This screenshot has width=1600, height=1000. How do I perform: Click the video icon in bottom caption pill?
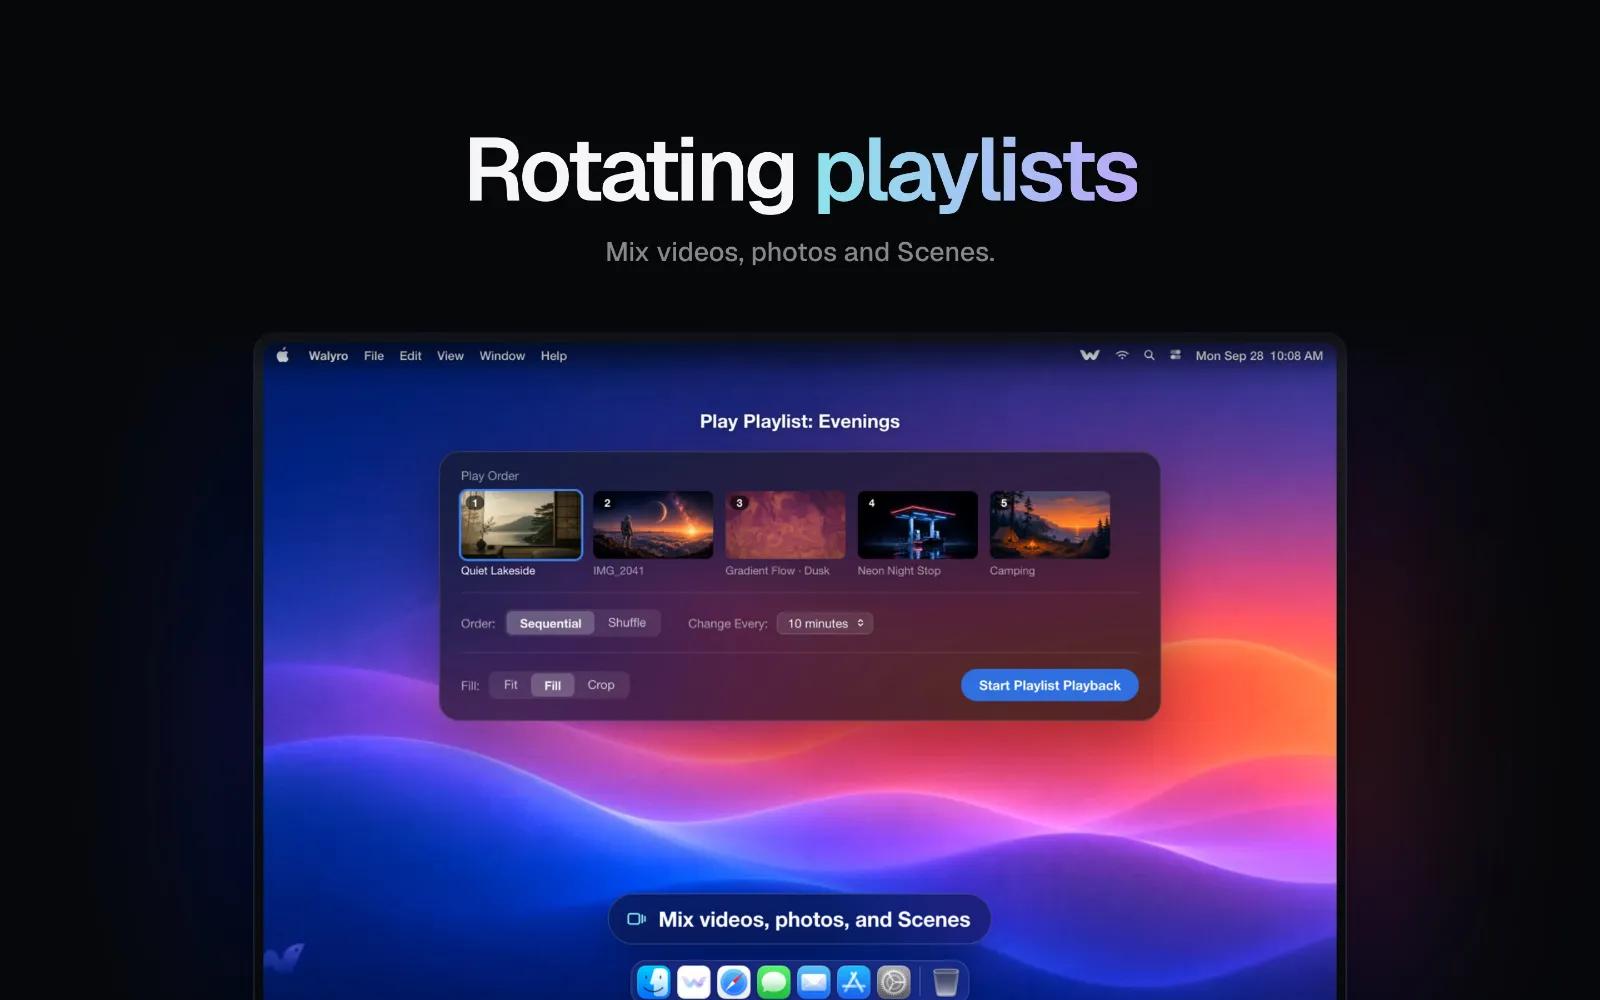click(x=636, y=919)
